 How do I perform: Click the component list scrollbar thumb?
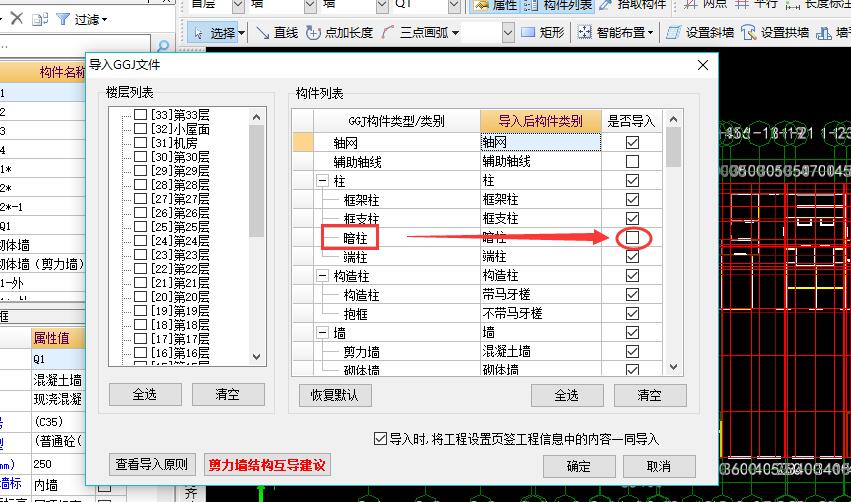click(x=674, y=147)
